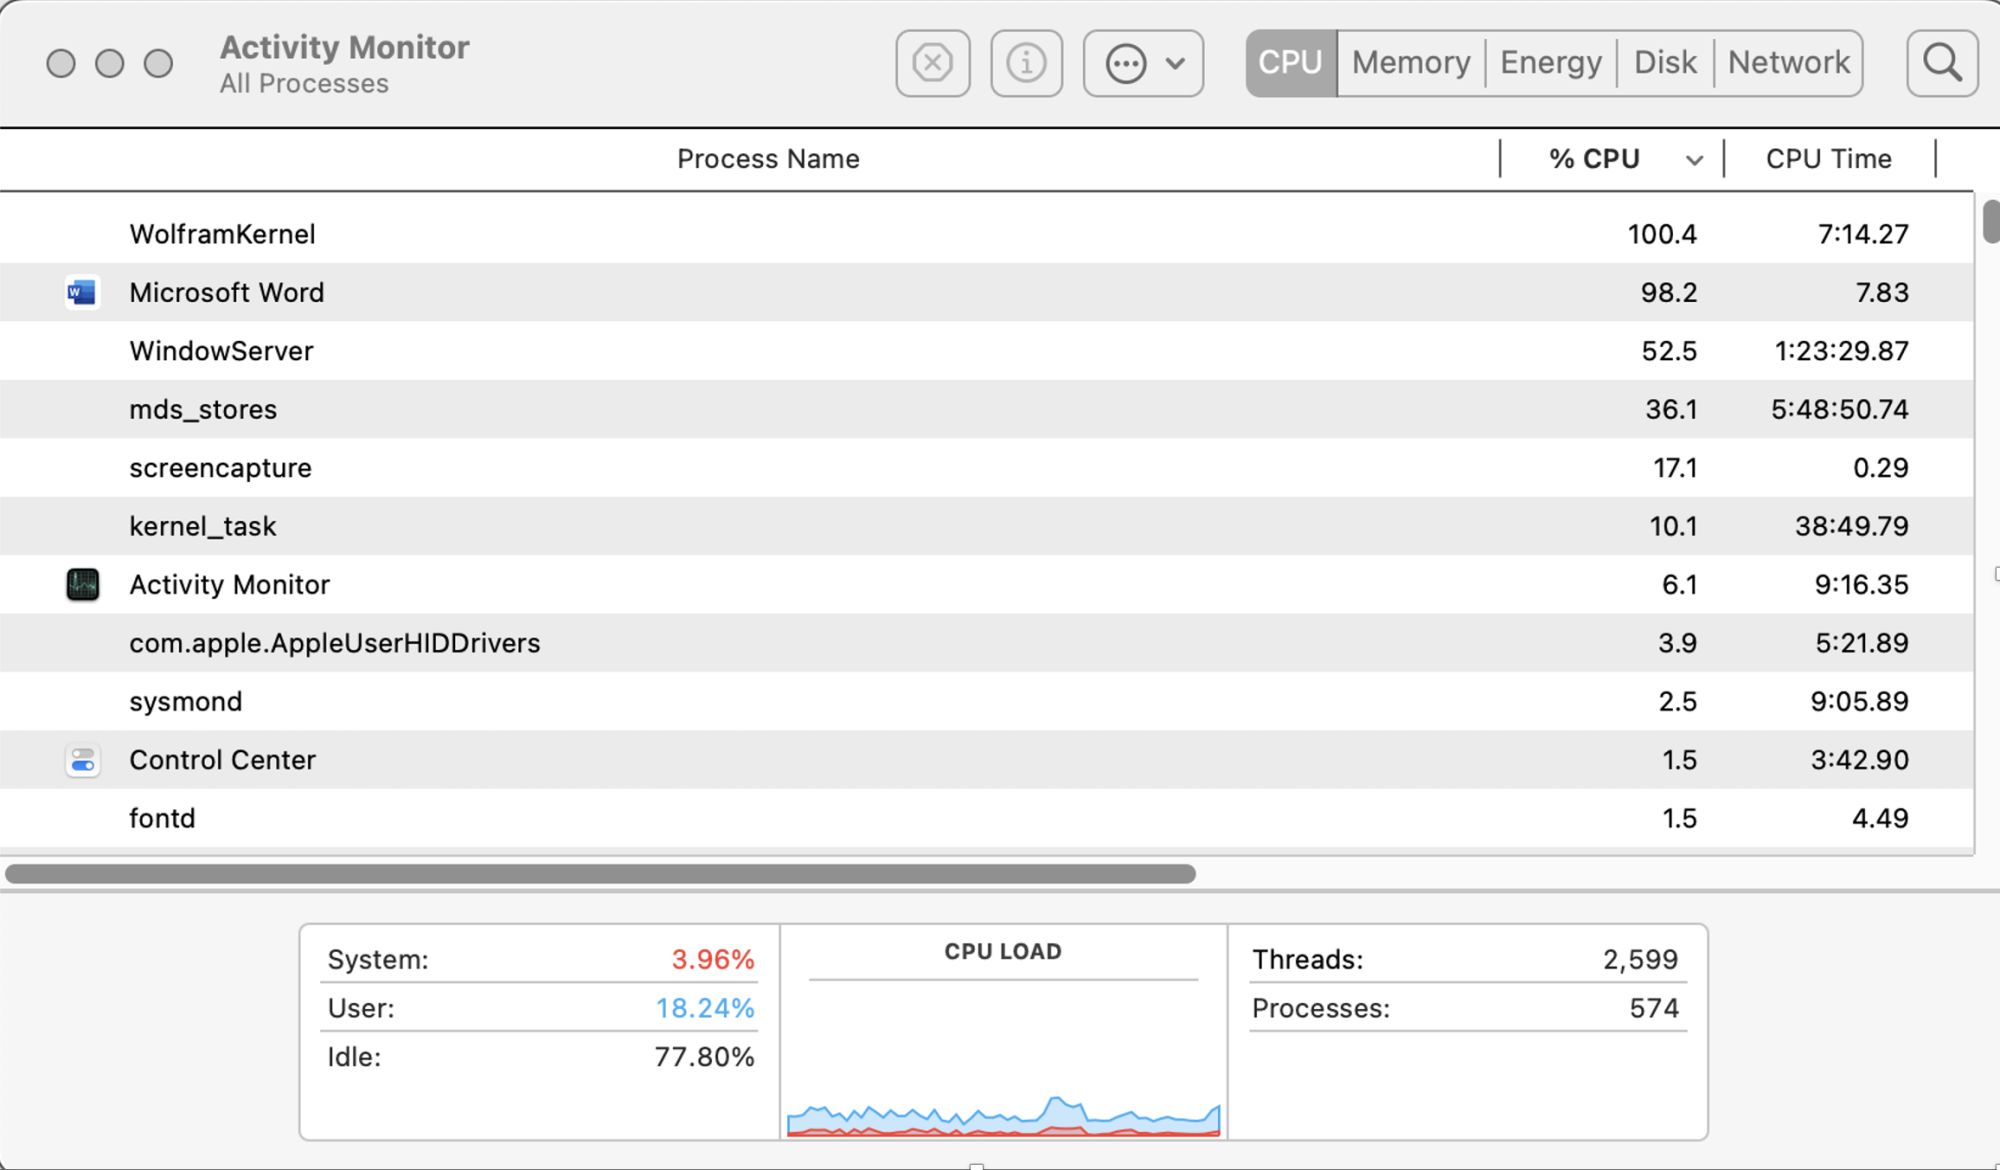Click the Idle 77.80% value
Image resolution: width=2000 pixels, height=1170 pixels.
tap(704, 1057)
